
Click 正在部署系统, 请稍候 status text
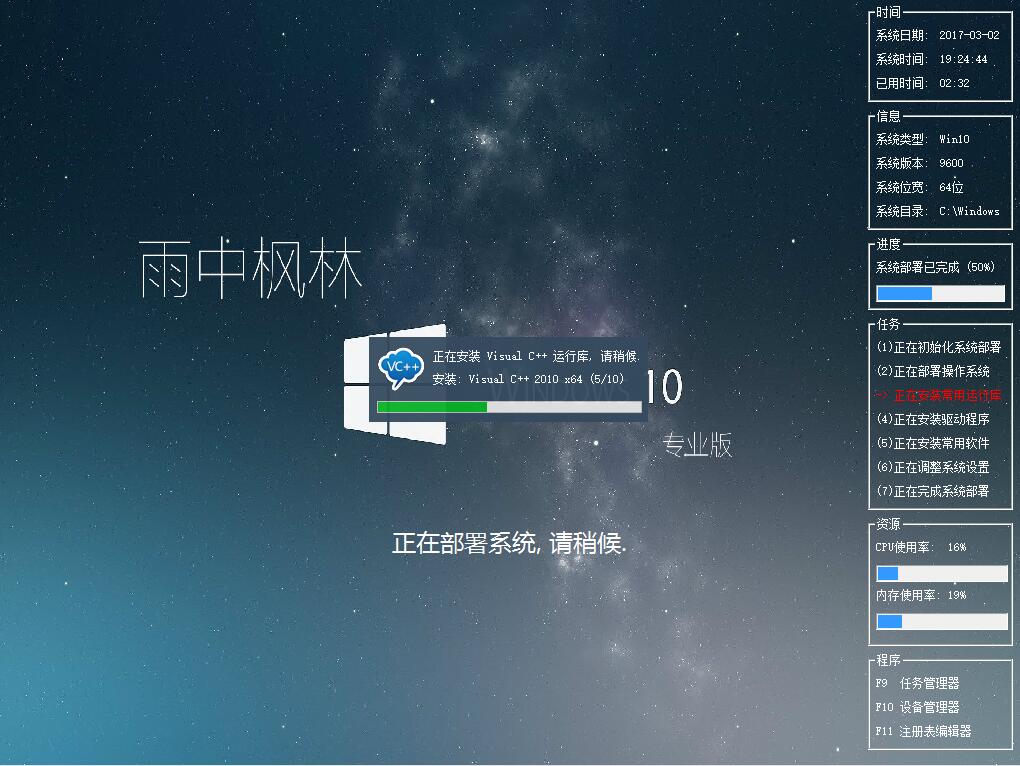509,543
